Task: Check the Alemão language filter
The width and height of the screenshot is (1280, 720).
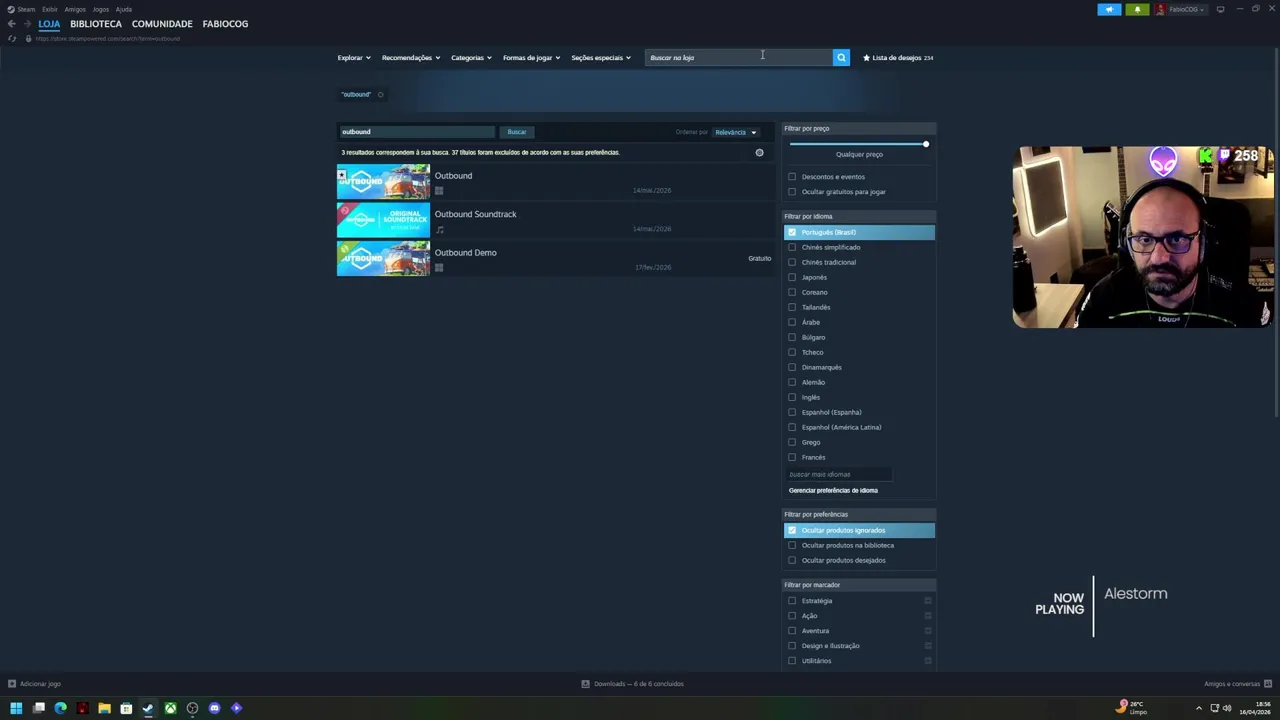Action: pyautogui.click(x=792, y=382)
